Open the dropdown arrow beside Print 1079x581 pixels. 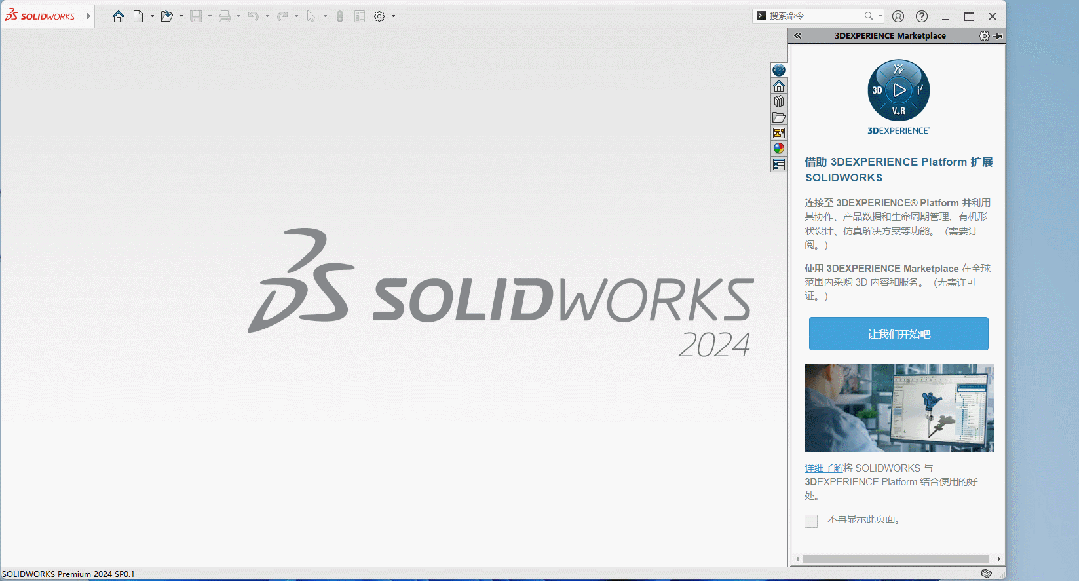[x=239, y=16]
